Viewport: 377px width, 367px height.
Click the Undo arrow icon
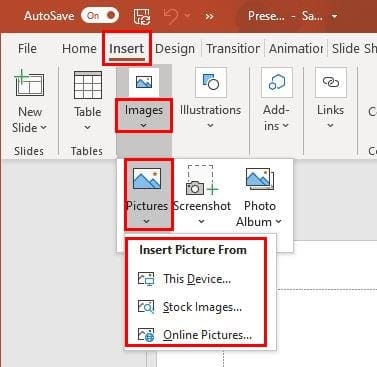pos(171,16)
